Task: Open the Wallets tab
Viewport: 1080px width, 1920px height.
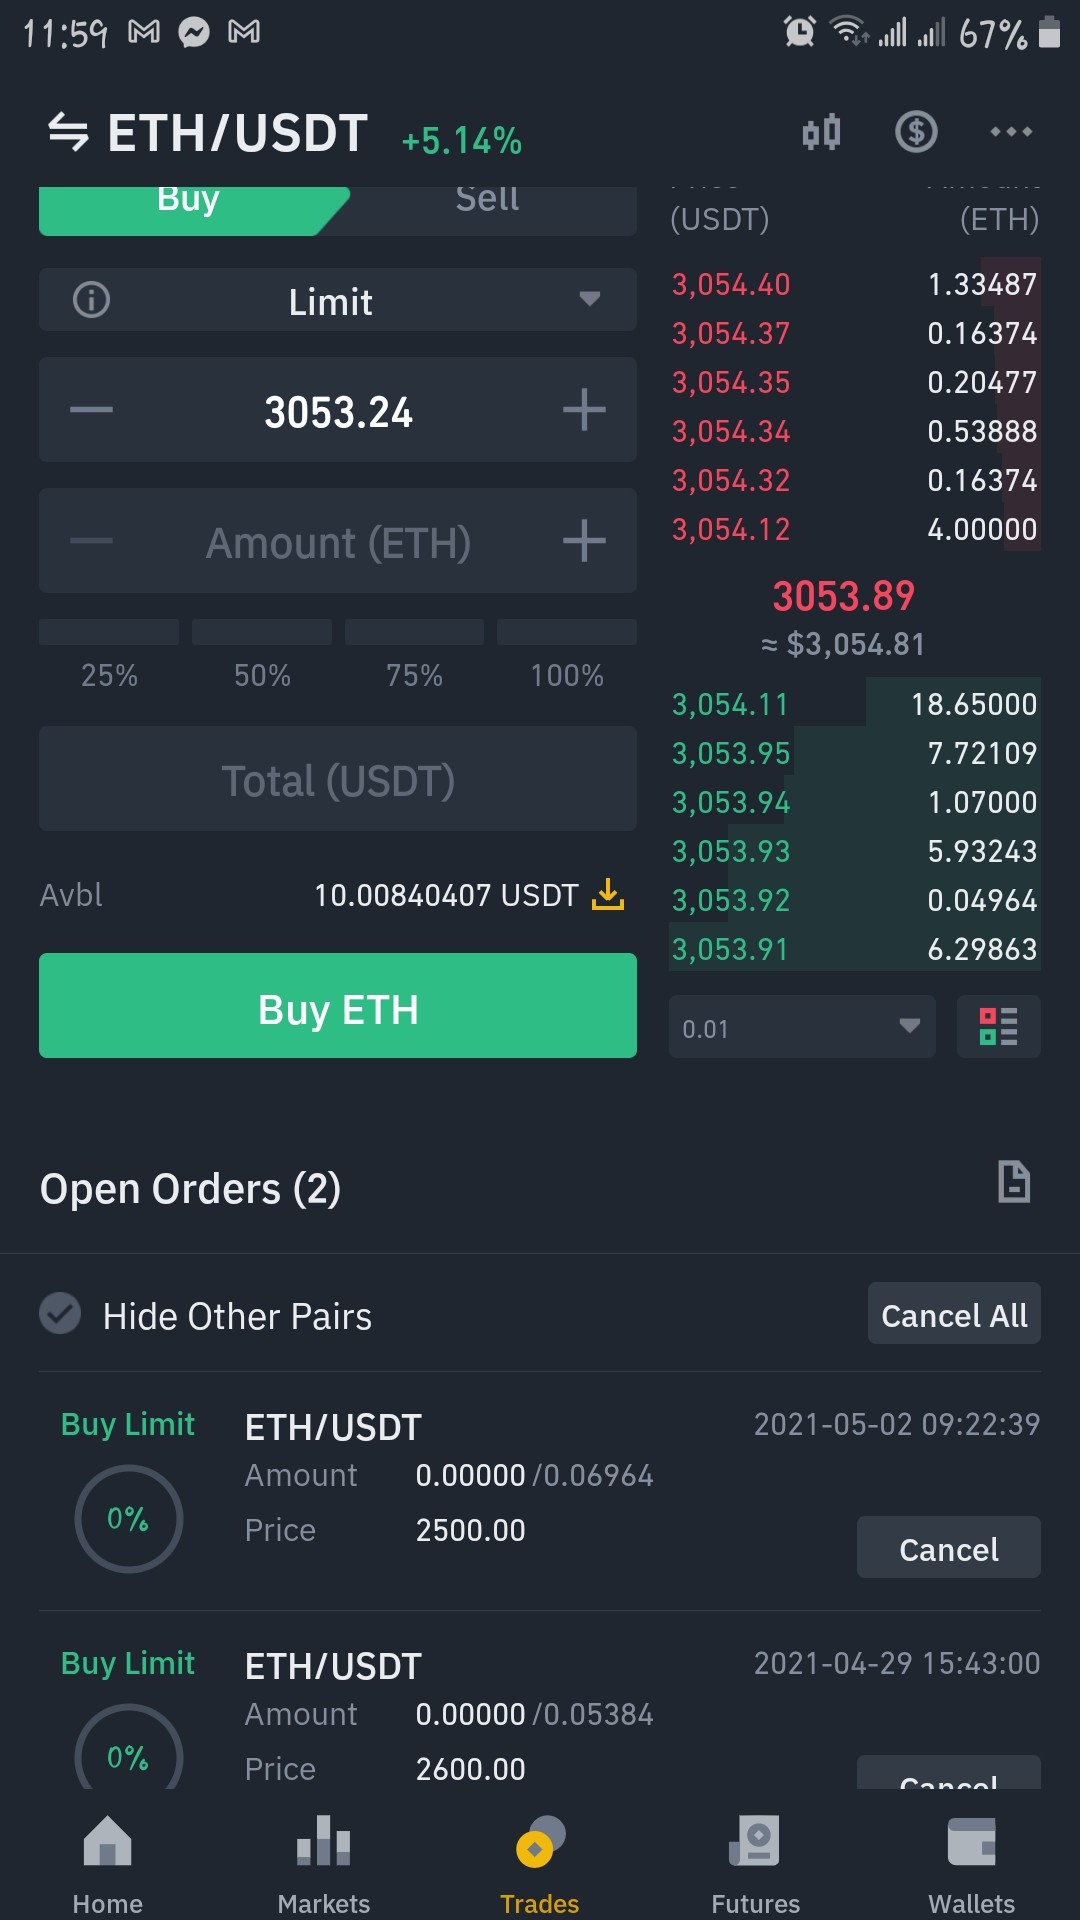Action: click(971, 1864)
